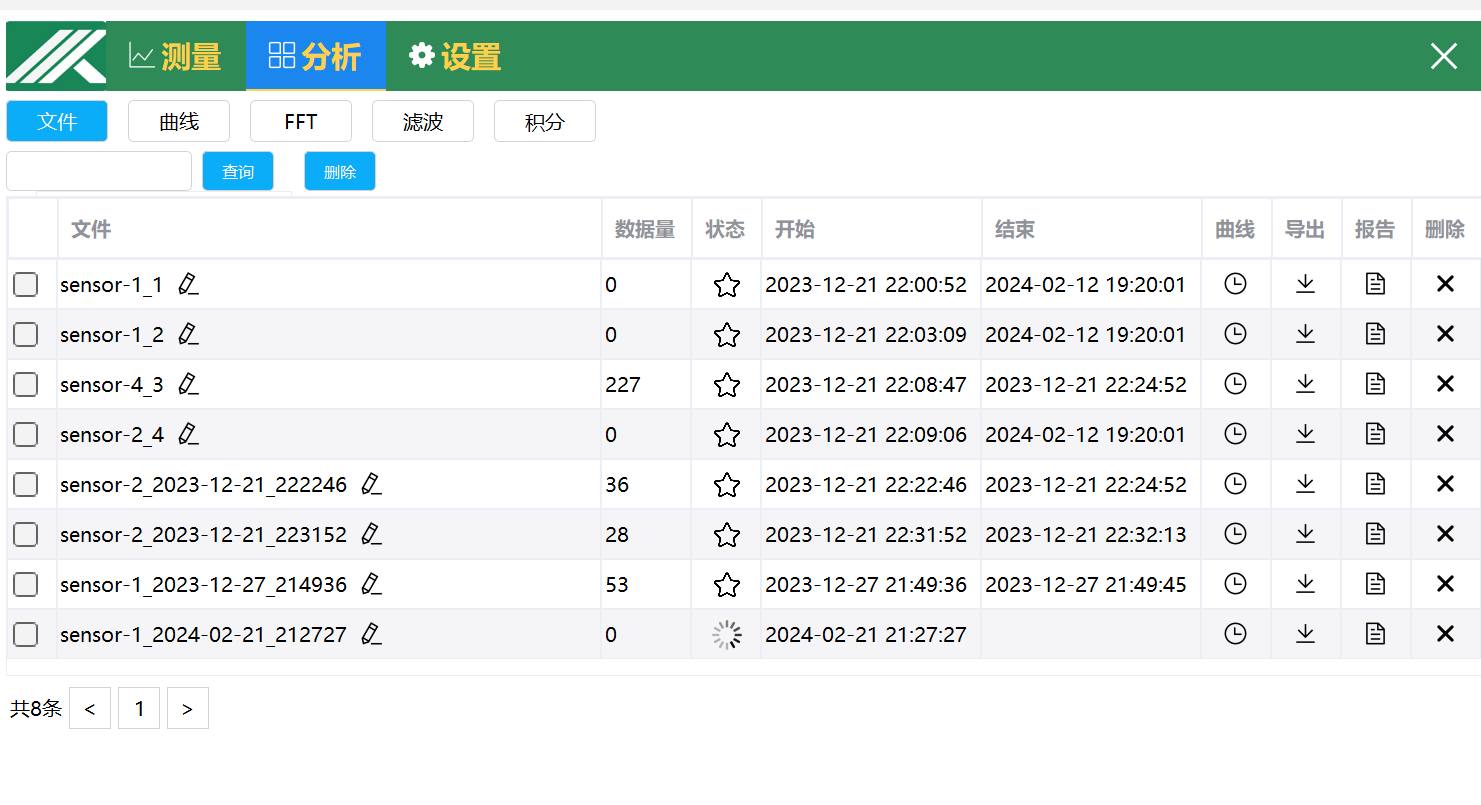Delete row sensor-2_4 with X icon
The image size is (1481, 805).
pyautogui.click(x=1445, y=434)
